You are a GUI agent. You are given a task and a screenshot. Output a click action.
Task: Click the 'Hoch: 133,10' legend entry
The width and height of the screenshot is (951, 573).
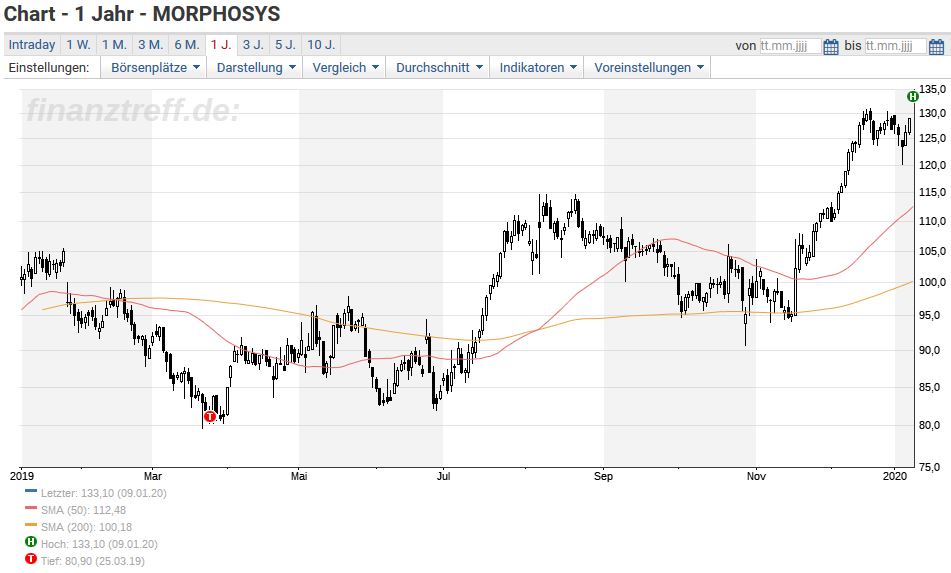coord(99,544)
